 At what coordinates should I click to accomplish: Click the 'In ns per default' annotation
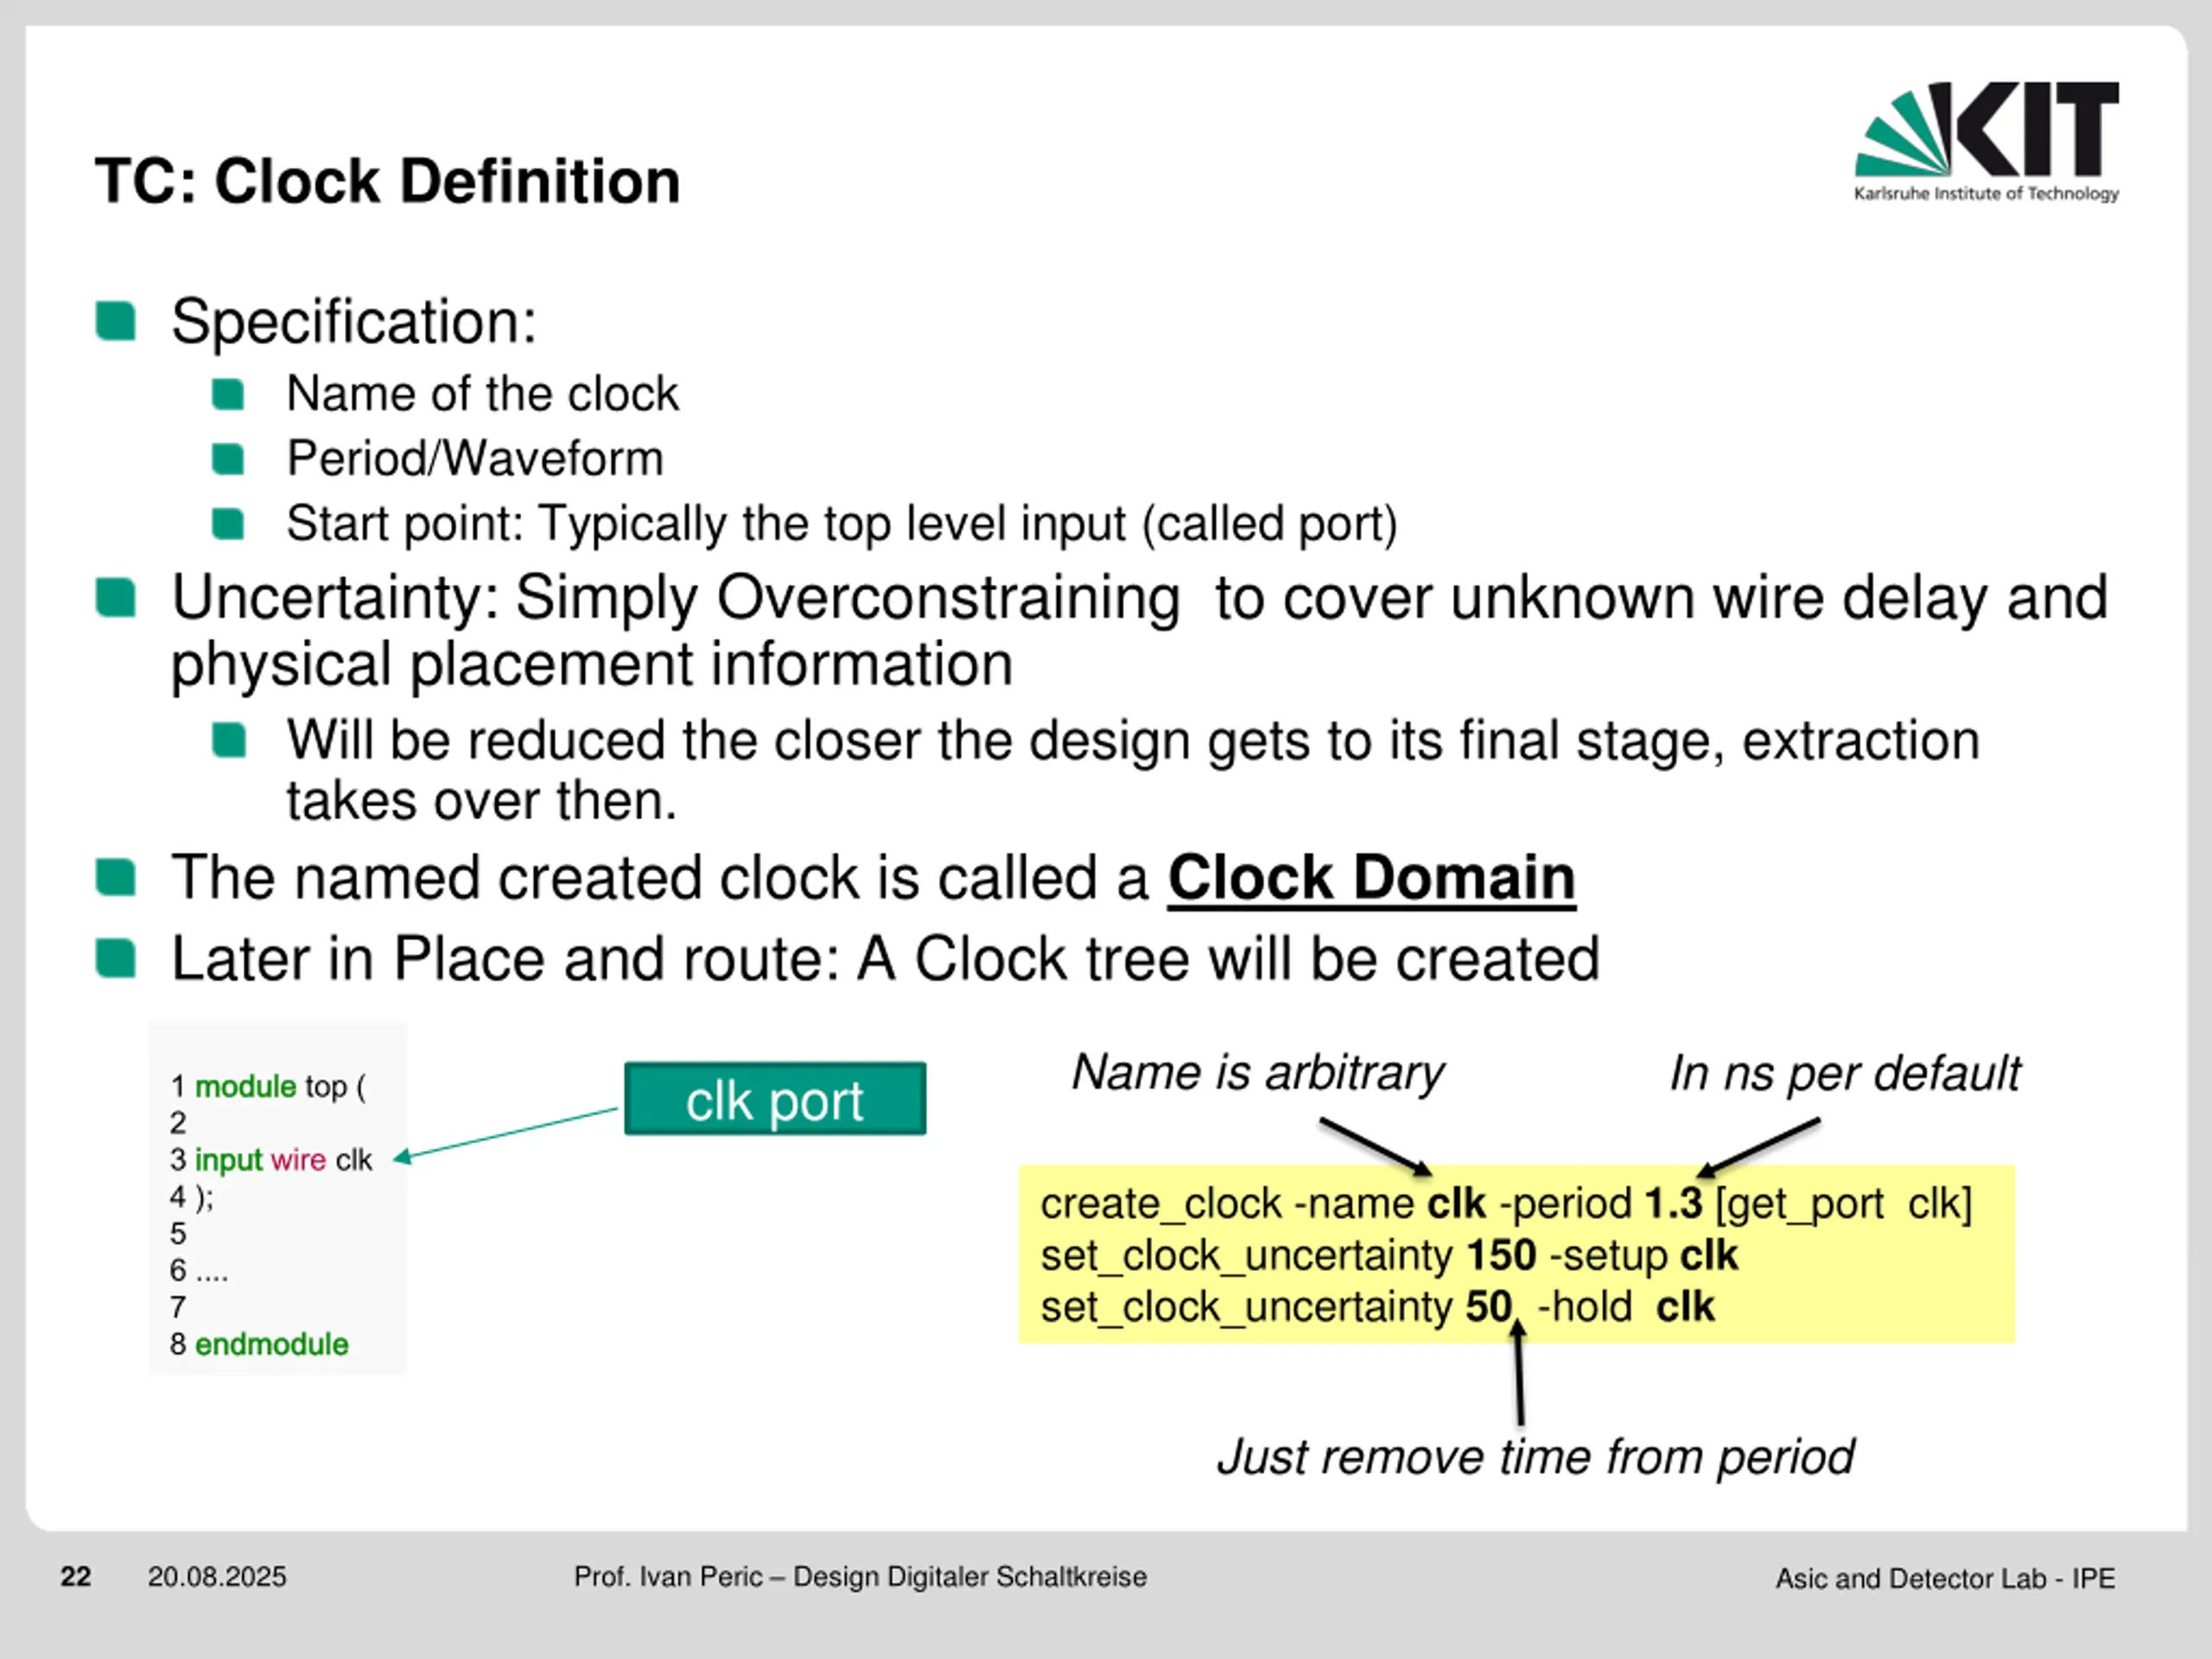[1845, 1074]
